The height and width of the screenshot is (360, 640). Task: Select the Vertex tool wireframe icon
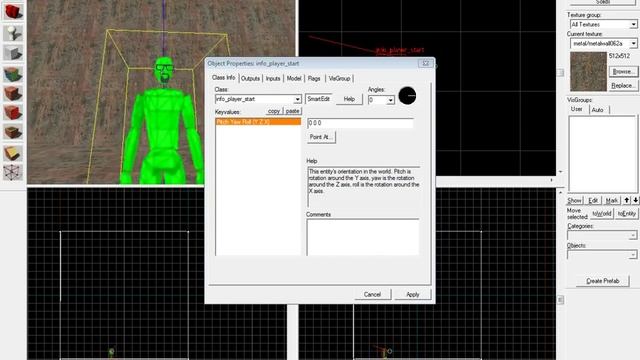click(x=13, y=172)
